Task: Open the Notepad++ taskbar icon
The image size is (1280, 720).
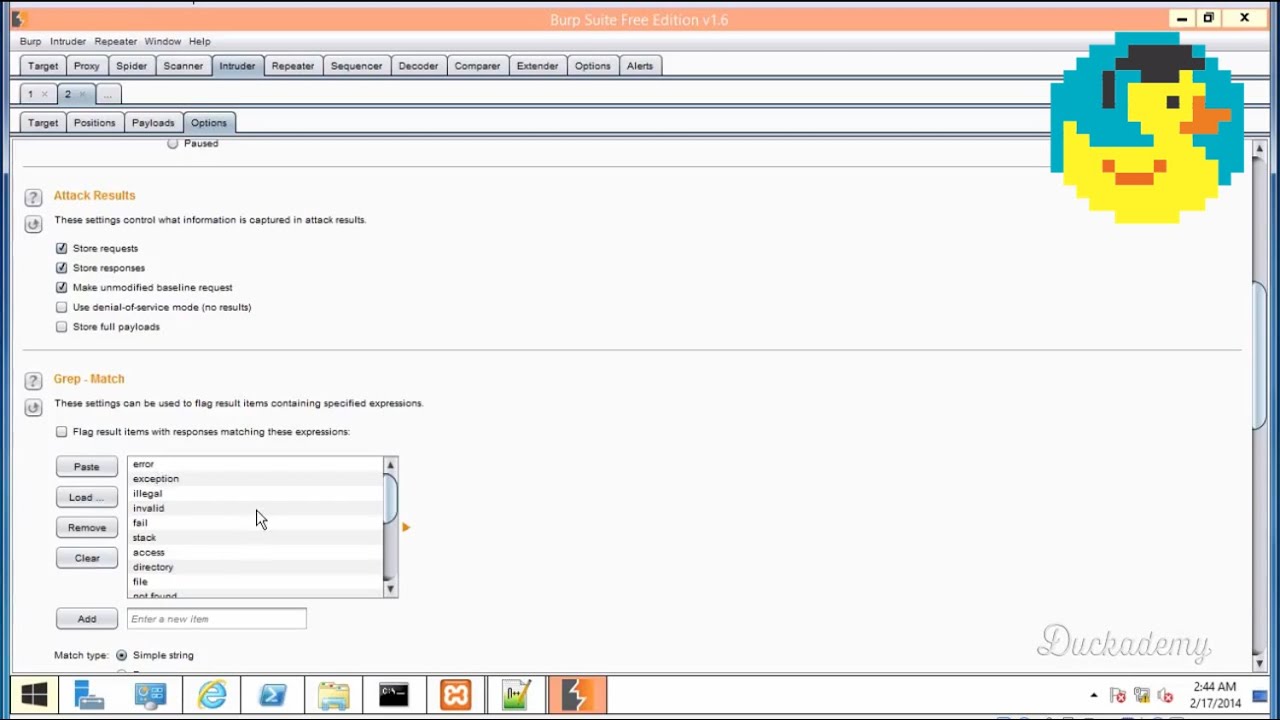Action: 516,695
